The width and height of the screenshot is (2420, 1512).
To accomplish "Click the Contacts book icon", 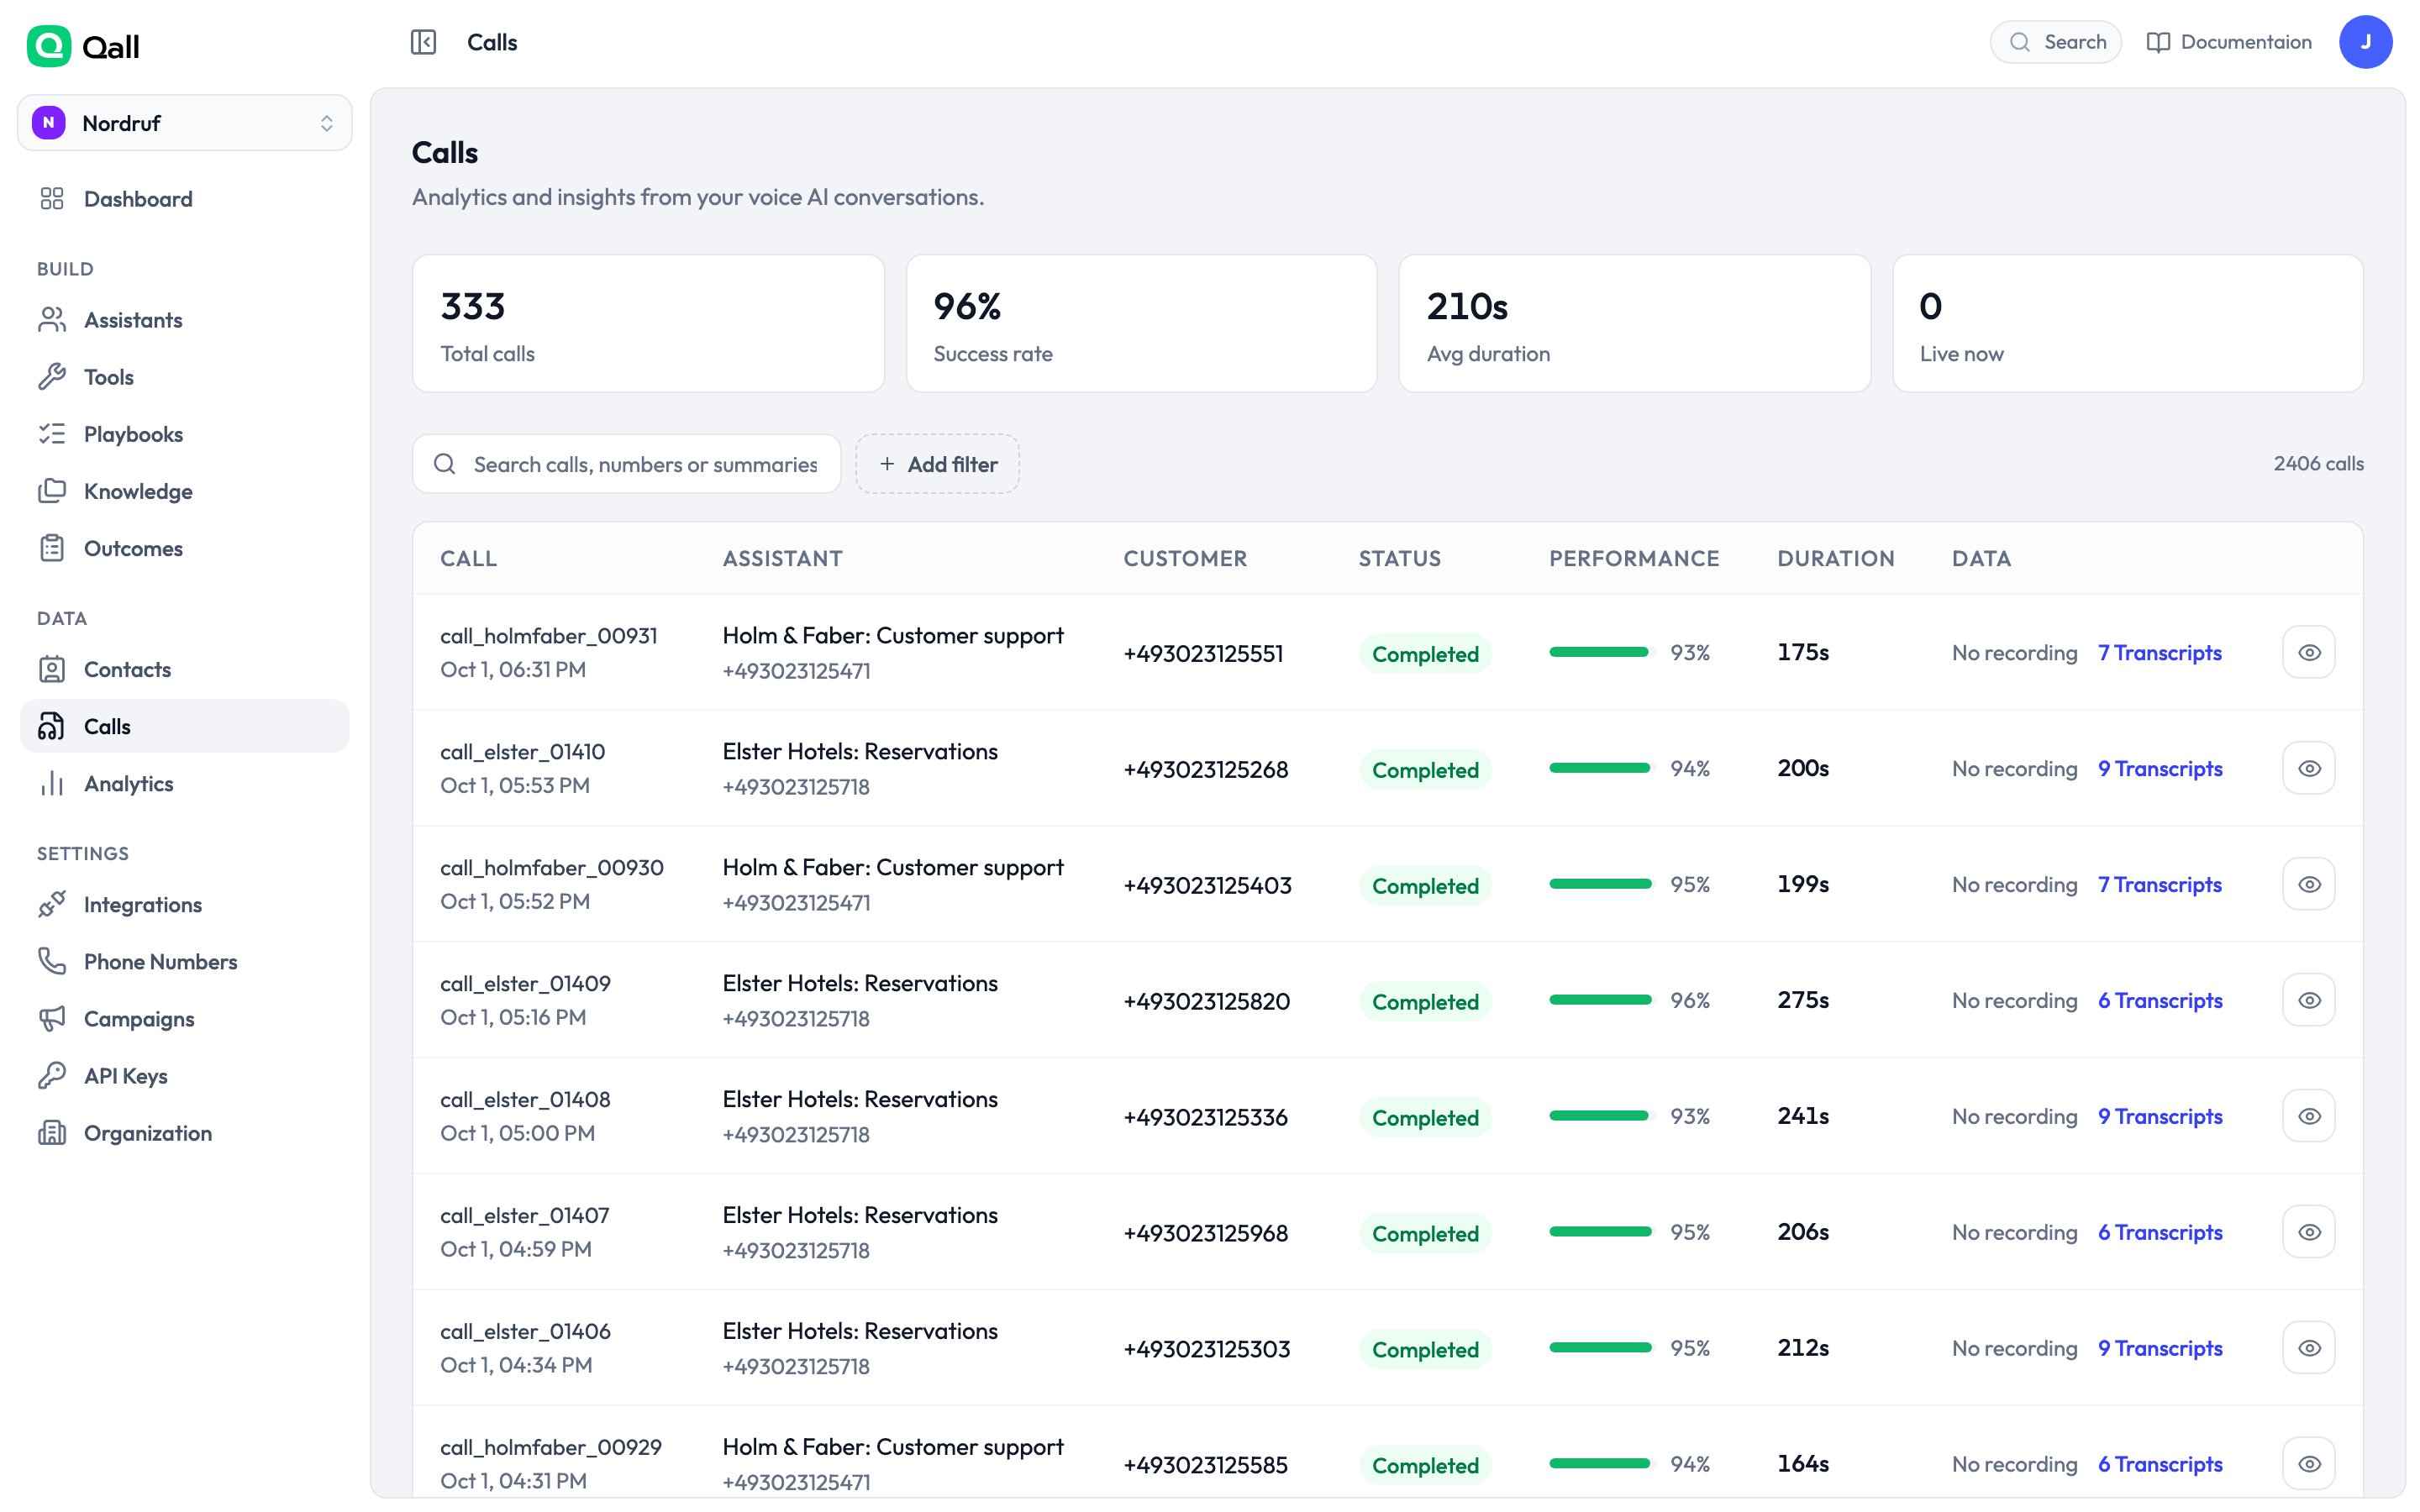I will click(x=52, y=669).
